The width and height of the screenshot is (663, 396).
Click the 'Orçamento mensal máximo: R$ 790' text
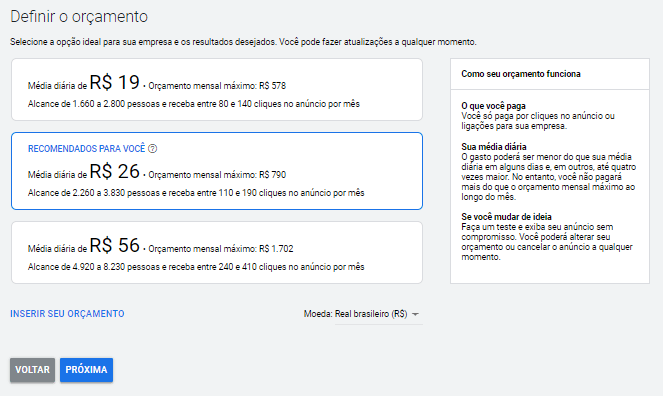(x=217, y=175)
